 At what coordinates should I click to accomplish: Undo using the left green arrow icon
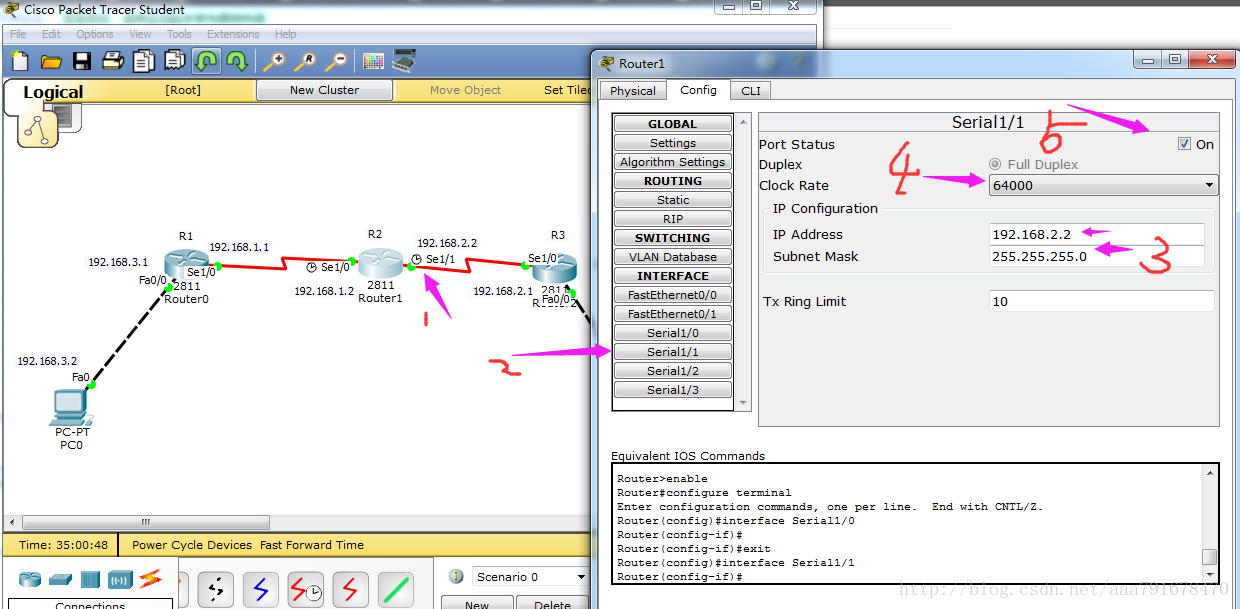coord(206,61)
